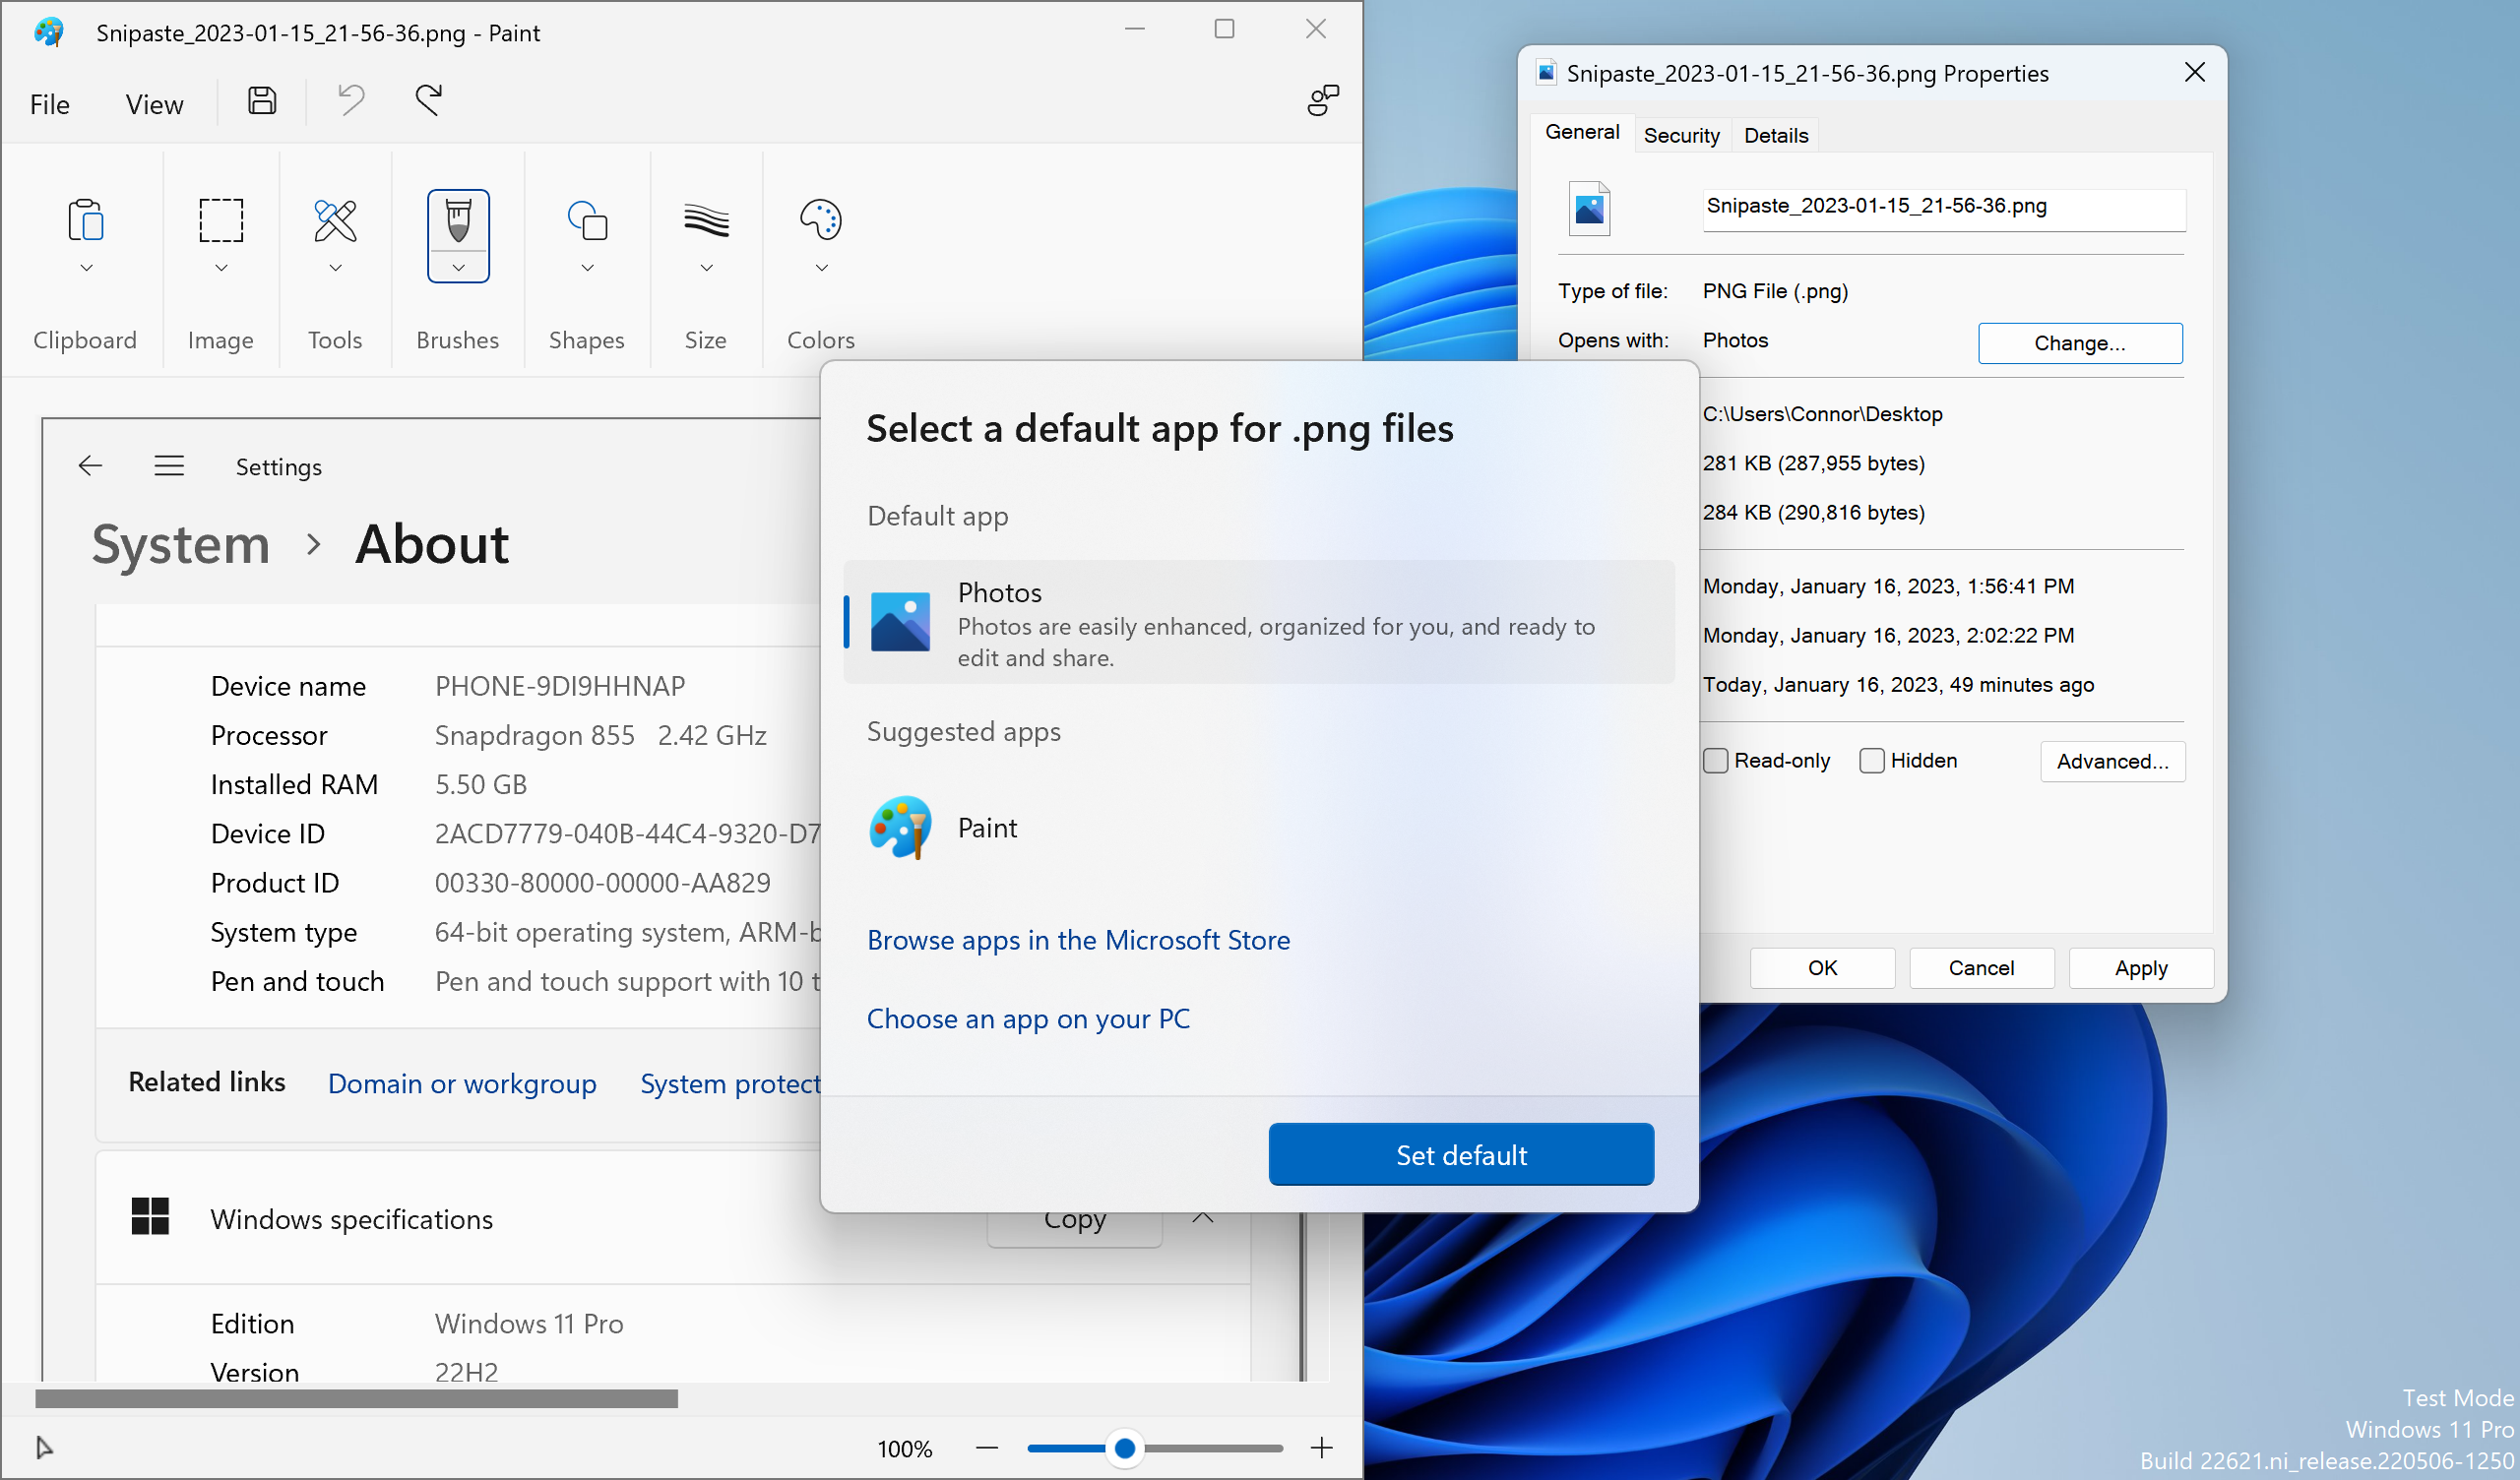
Task: Open the File menu in Paint
Action: 50,103
